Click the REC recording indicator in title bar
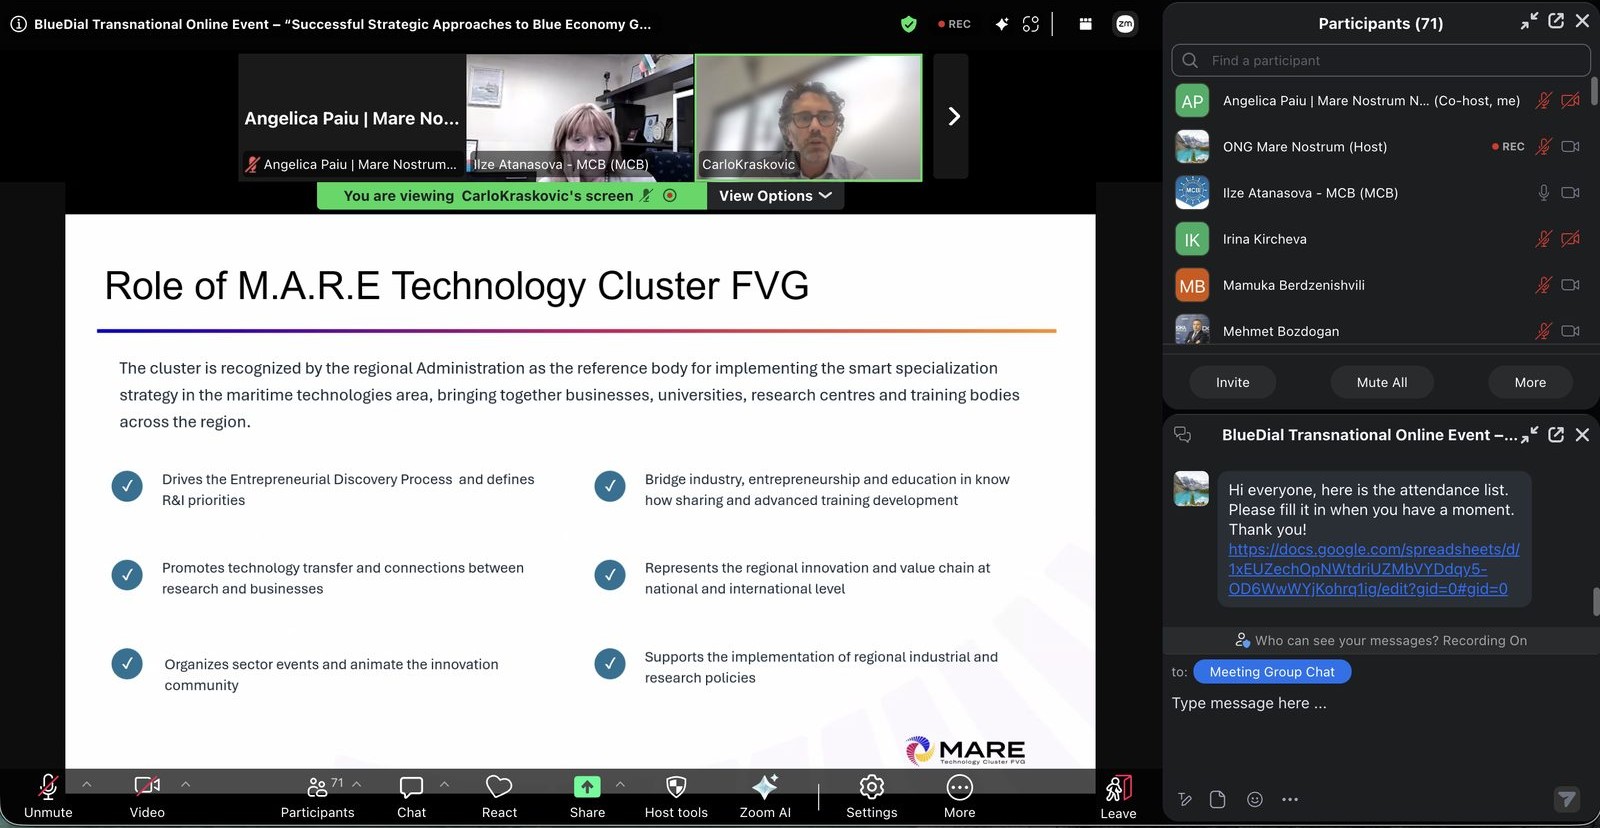 (955, 24)
